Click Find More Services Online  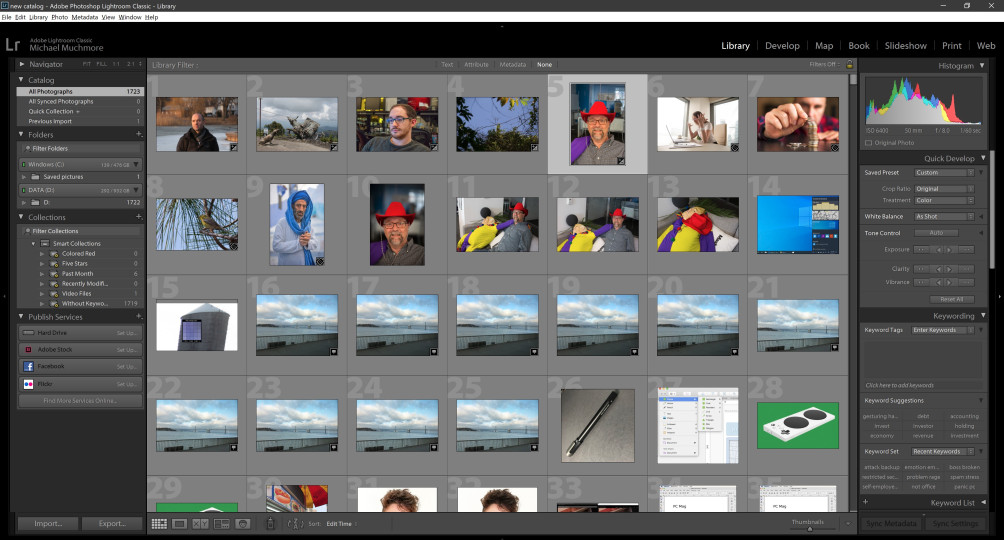coord(80,401)
